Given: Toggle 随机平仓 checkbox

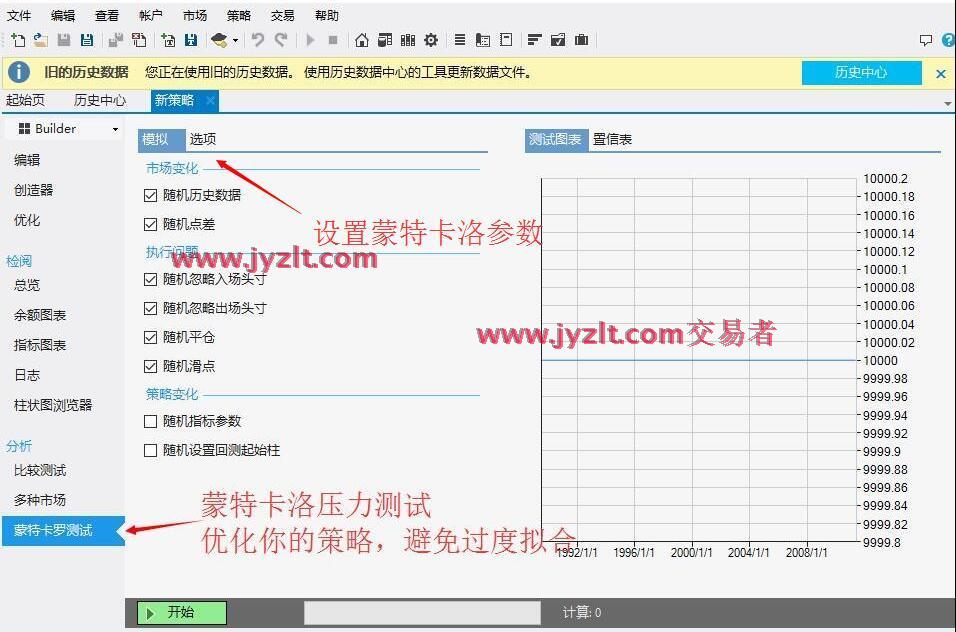Looking at the screenshot, I should [150, 338].
